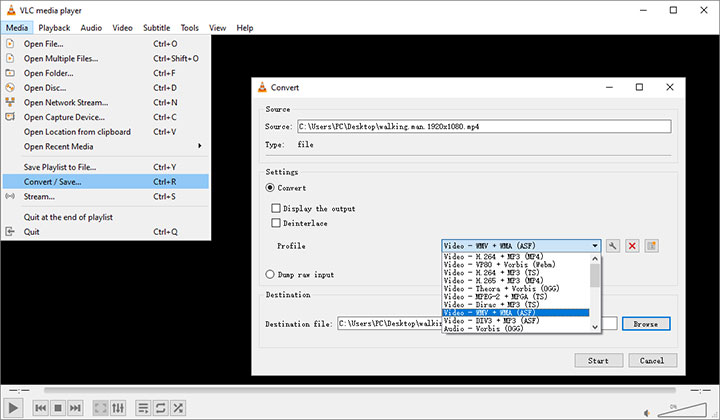Toggle loop mode icon
The width and height of the screenshot is (720, 420).
pyautogui.click(x=160, y=408)
